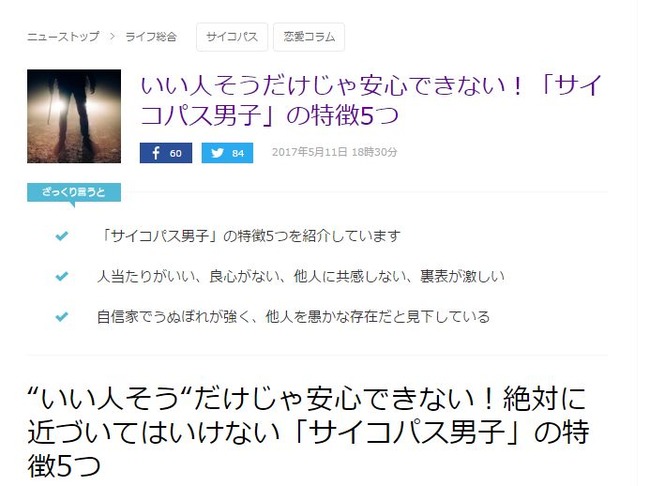650x486 pixels.
Task: Click the publish date 2017年5月11日
Action: click(x=309, y=152)
